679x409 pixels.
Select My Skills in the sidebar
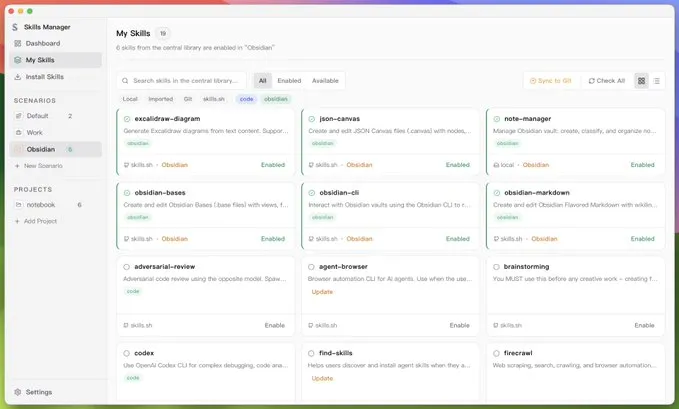tap(55, 60)
